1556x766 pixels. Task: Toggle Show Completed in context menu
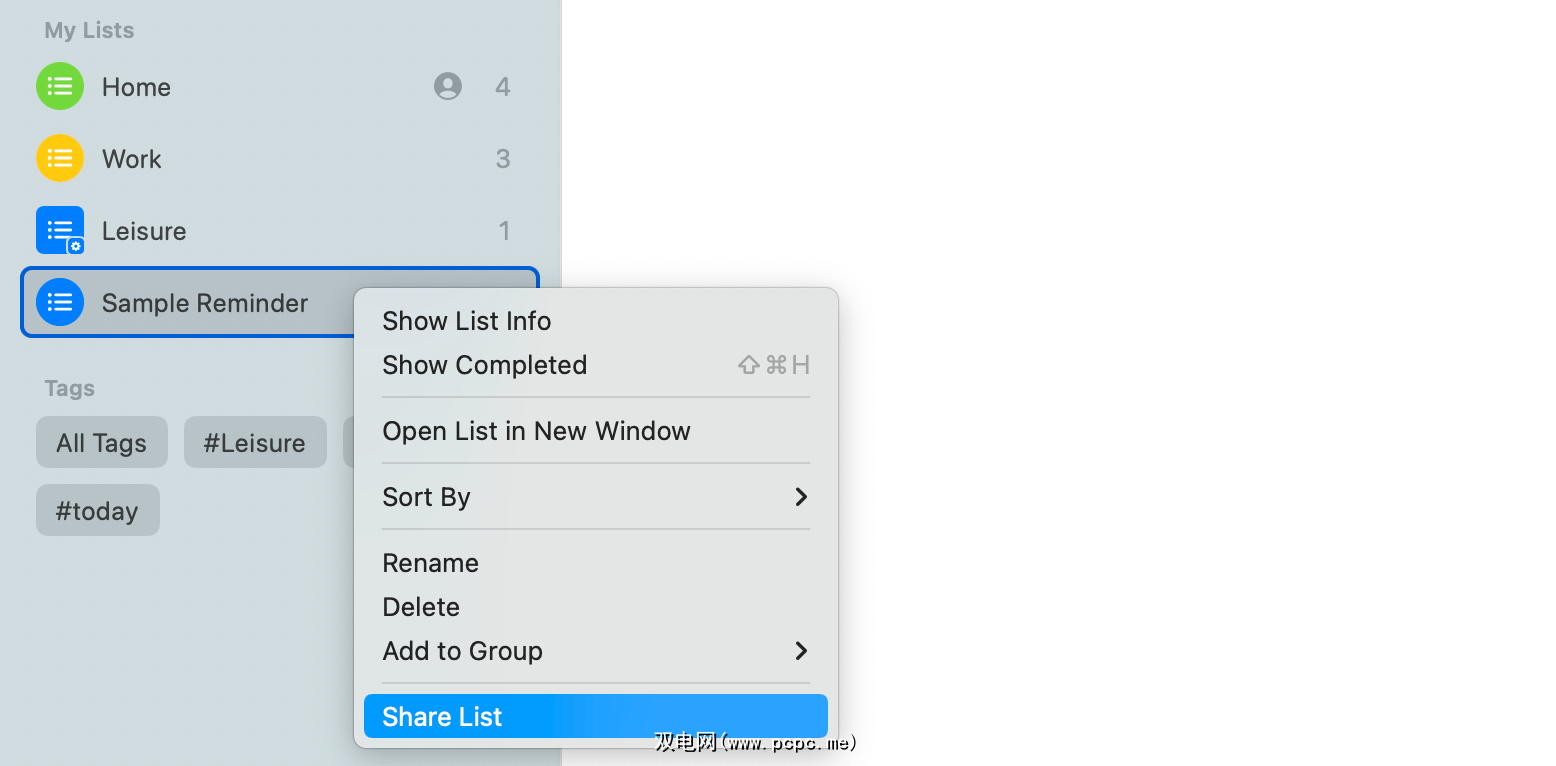point(485,365)
